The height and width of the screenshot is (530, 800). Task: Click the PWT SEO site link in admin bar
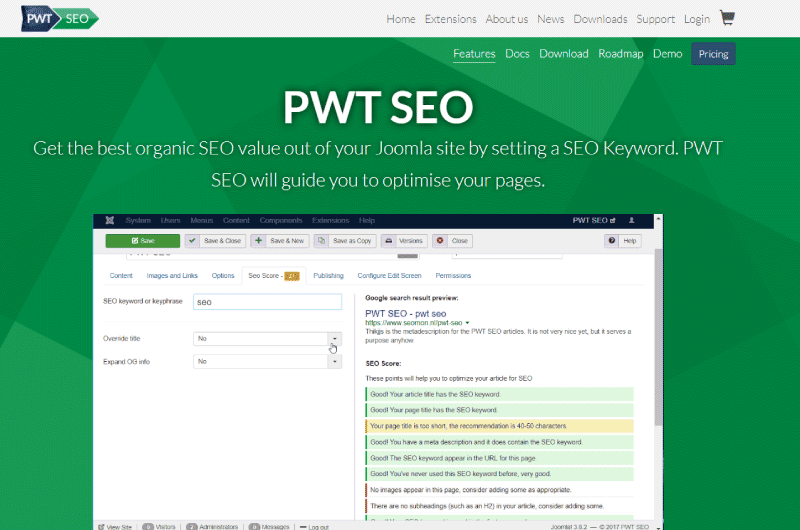click(594, 220)
